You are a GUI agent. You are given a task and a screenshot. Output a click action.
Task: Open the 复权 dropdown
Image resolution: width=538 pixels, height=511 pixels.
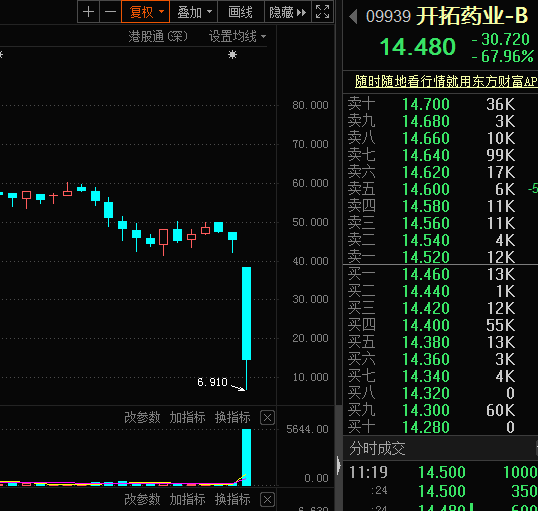[145, 12]
